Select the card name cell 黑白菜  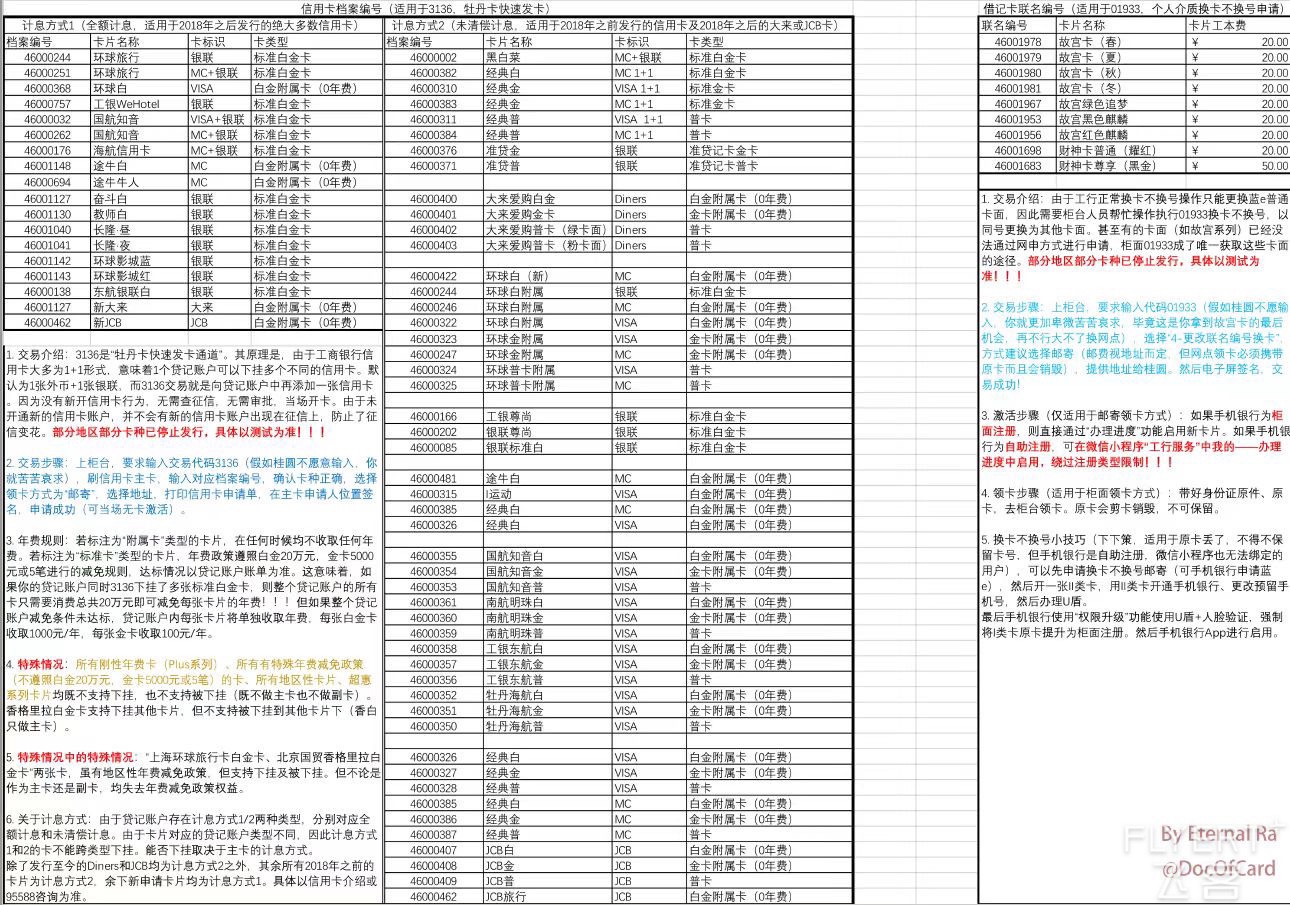(547, 58)
